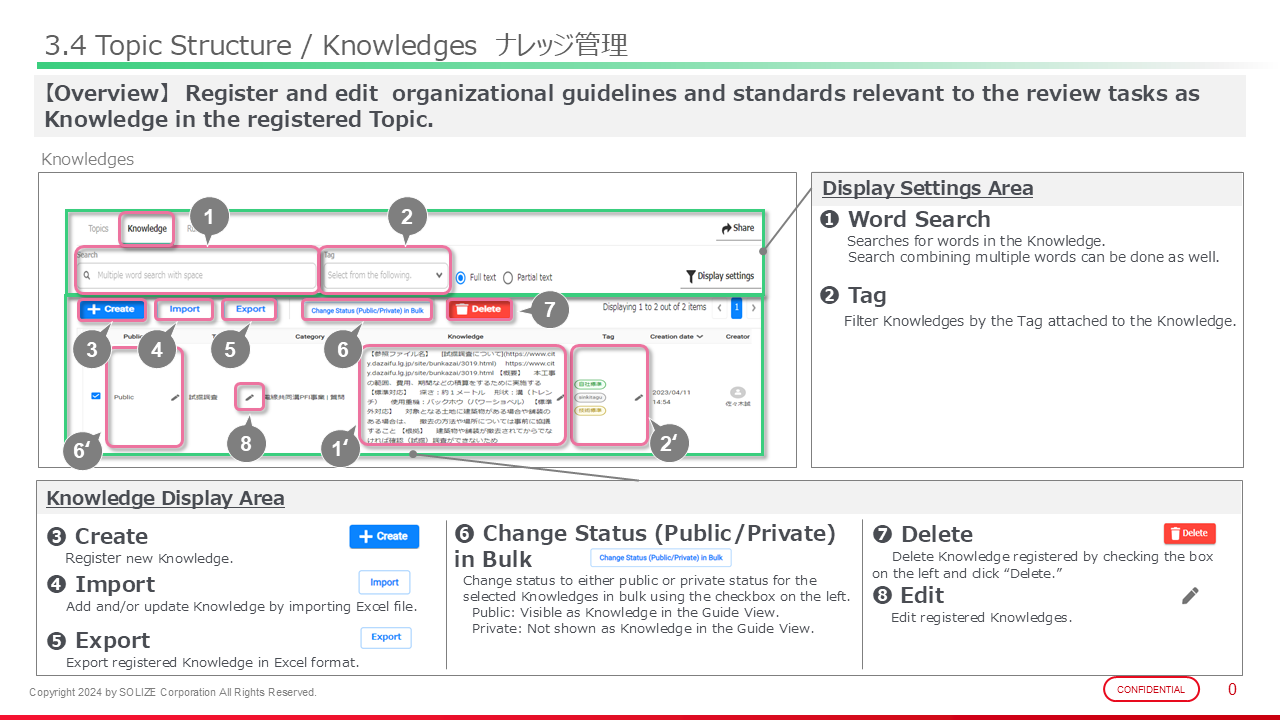Viewport: 1280px width, 720px height.
Task: Sort by Creation date column arrow
Action: tap(700, 337)
